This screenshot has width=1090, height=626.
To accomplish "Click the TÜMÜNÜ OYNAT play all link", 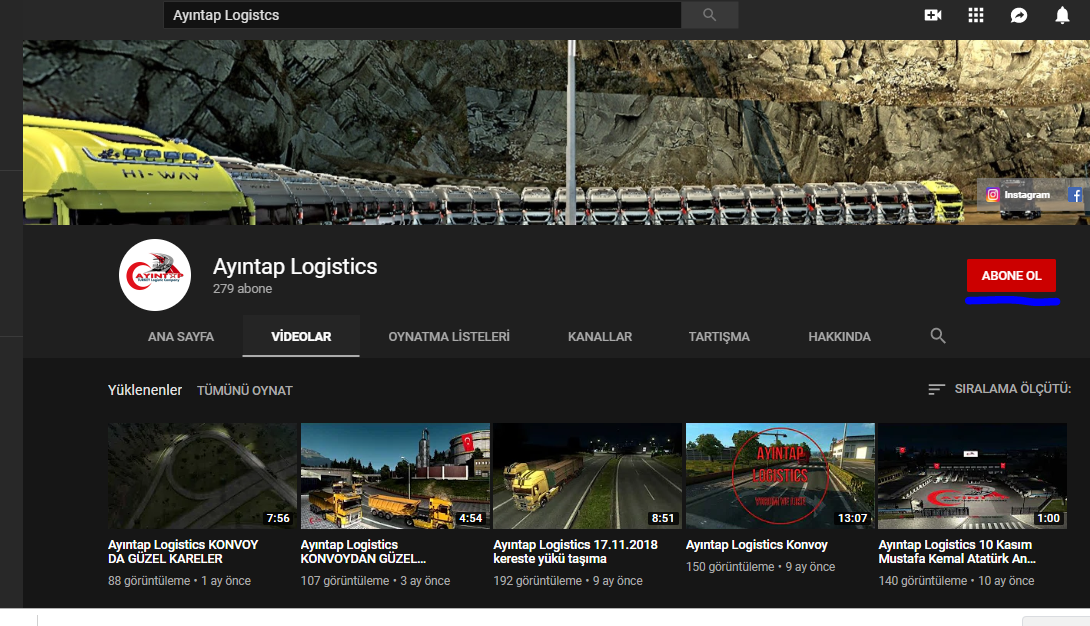I will [245, 390].
